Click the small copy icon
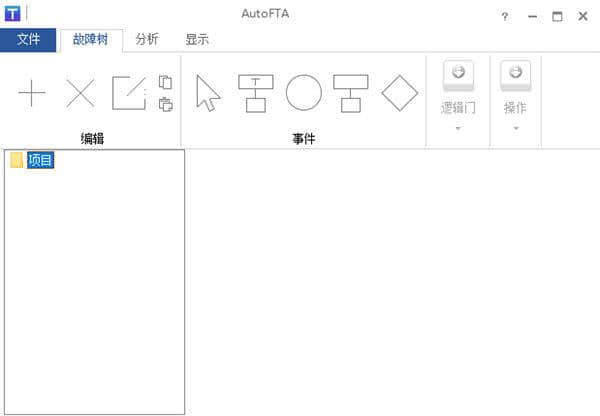The image size is (600, 416). [x=166, y=82]
